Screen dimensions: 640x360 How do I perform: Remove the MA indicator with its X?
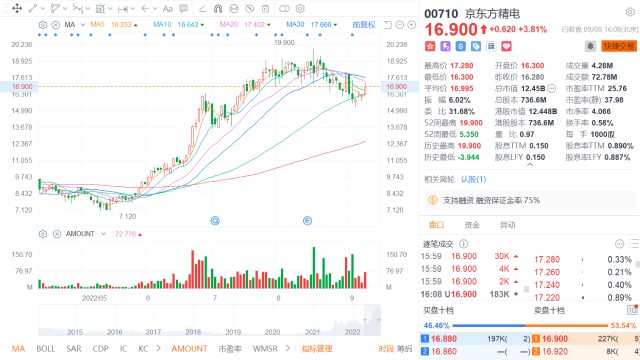[x=56, y=25]
